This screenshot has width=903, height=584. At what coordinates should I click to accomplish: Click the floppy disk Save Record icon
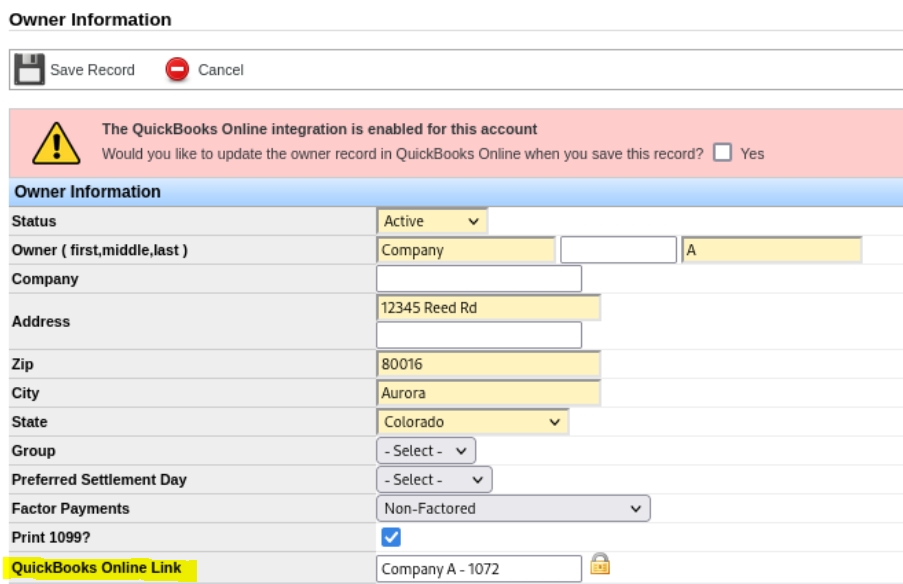[x=29, y=70]
